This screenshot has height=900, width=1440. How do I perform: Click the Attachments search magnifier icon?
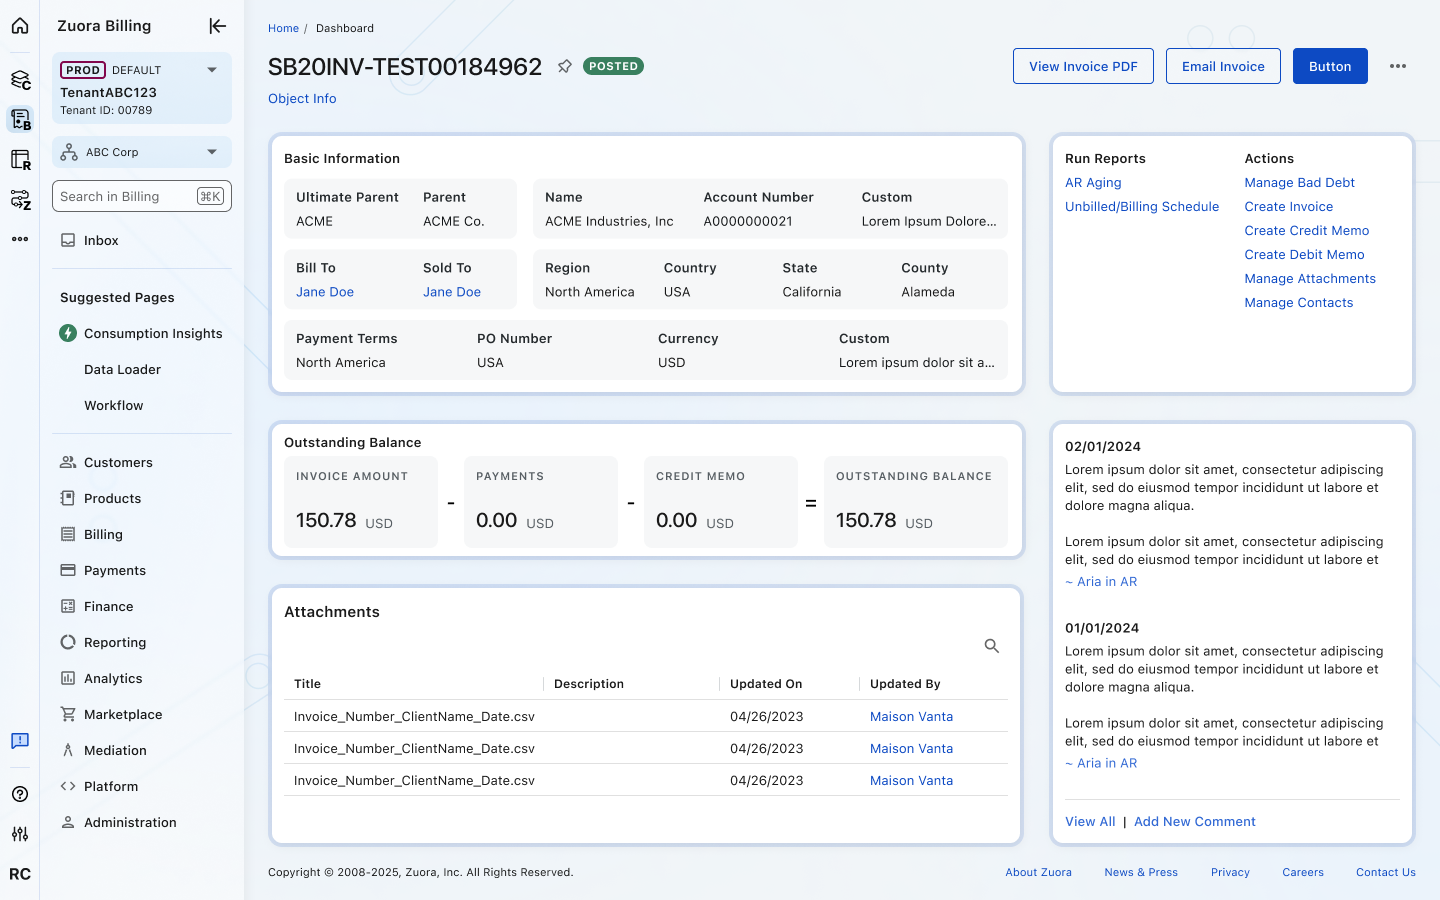[x=991, y=646]
